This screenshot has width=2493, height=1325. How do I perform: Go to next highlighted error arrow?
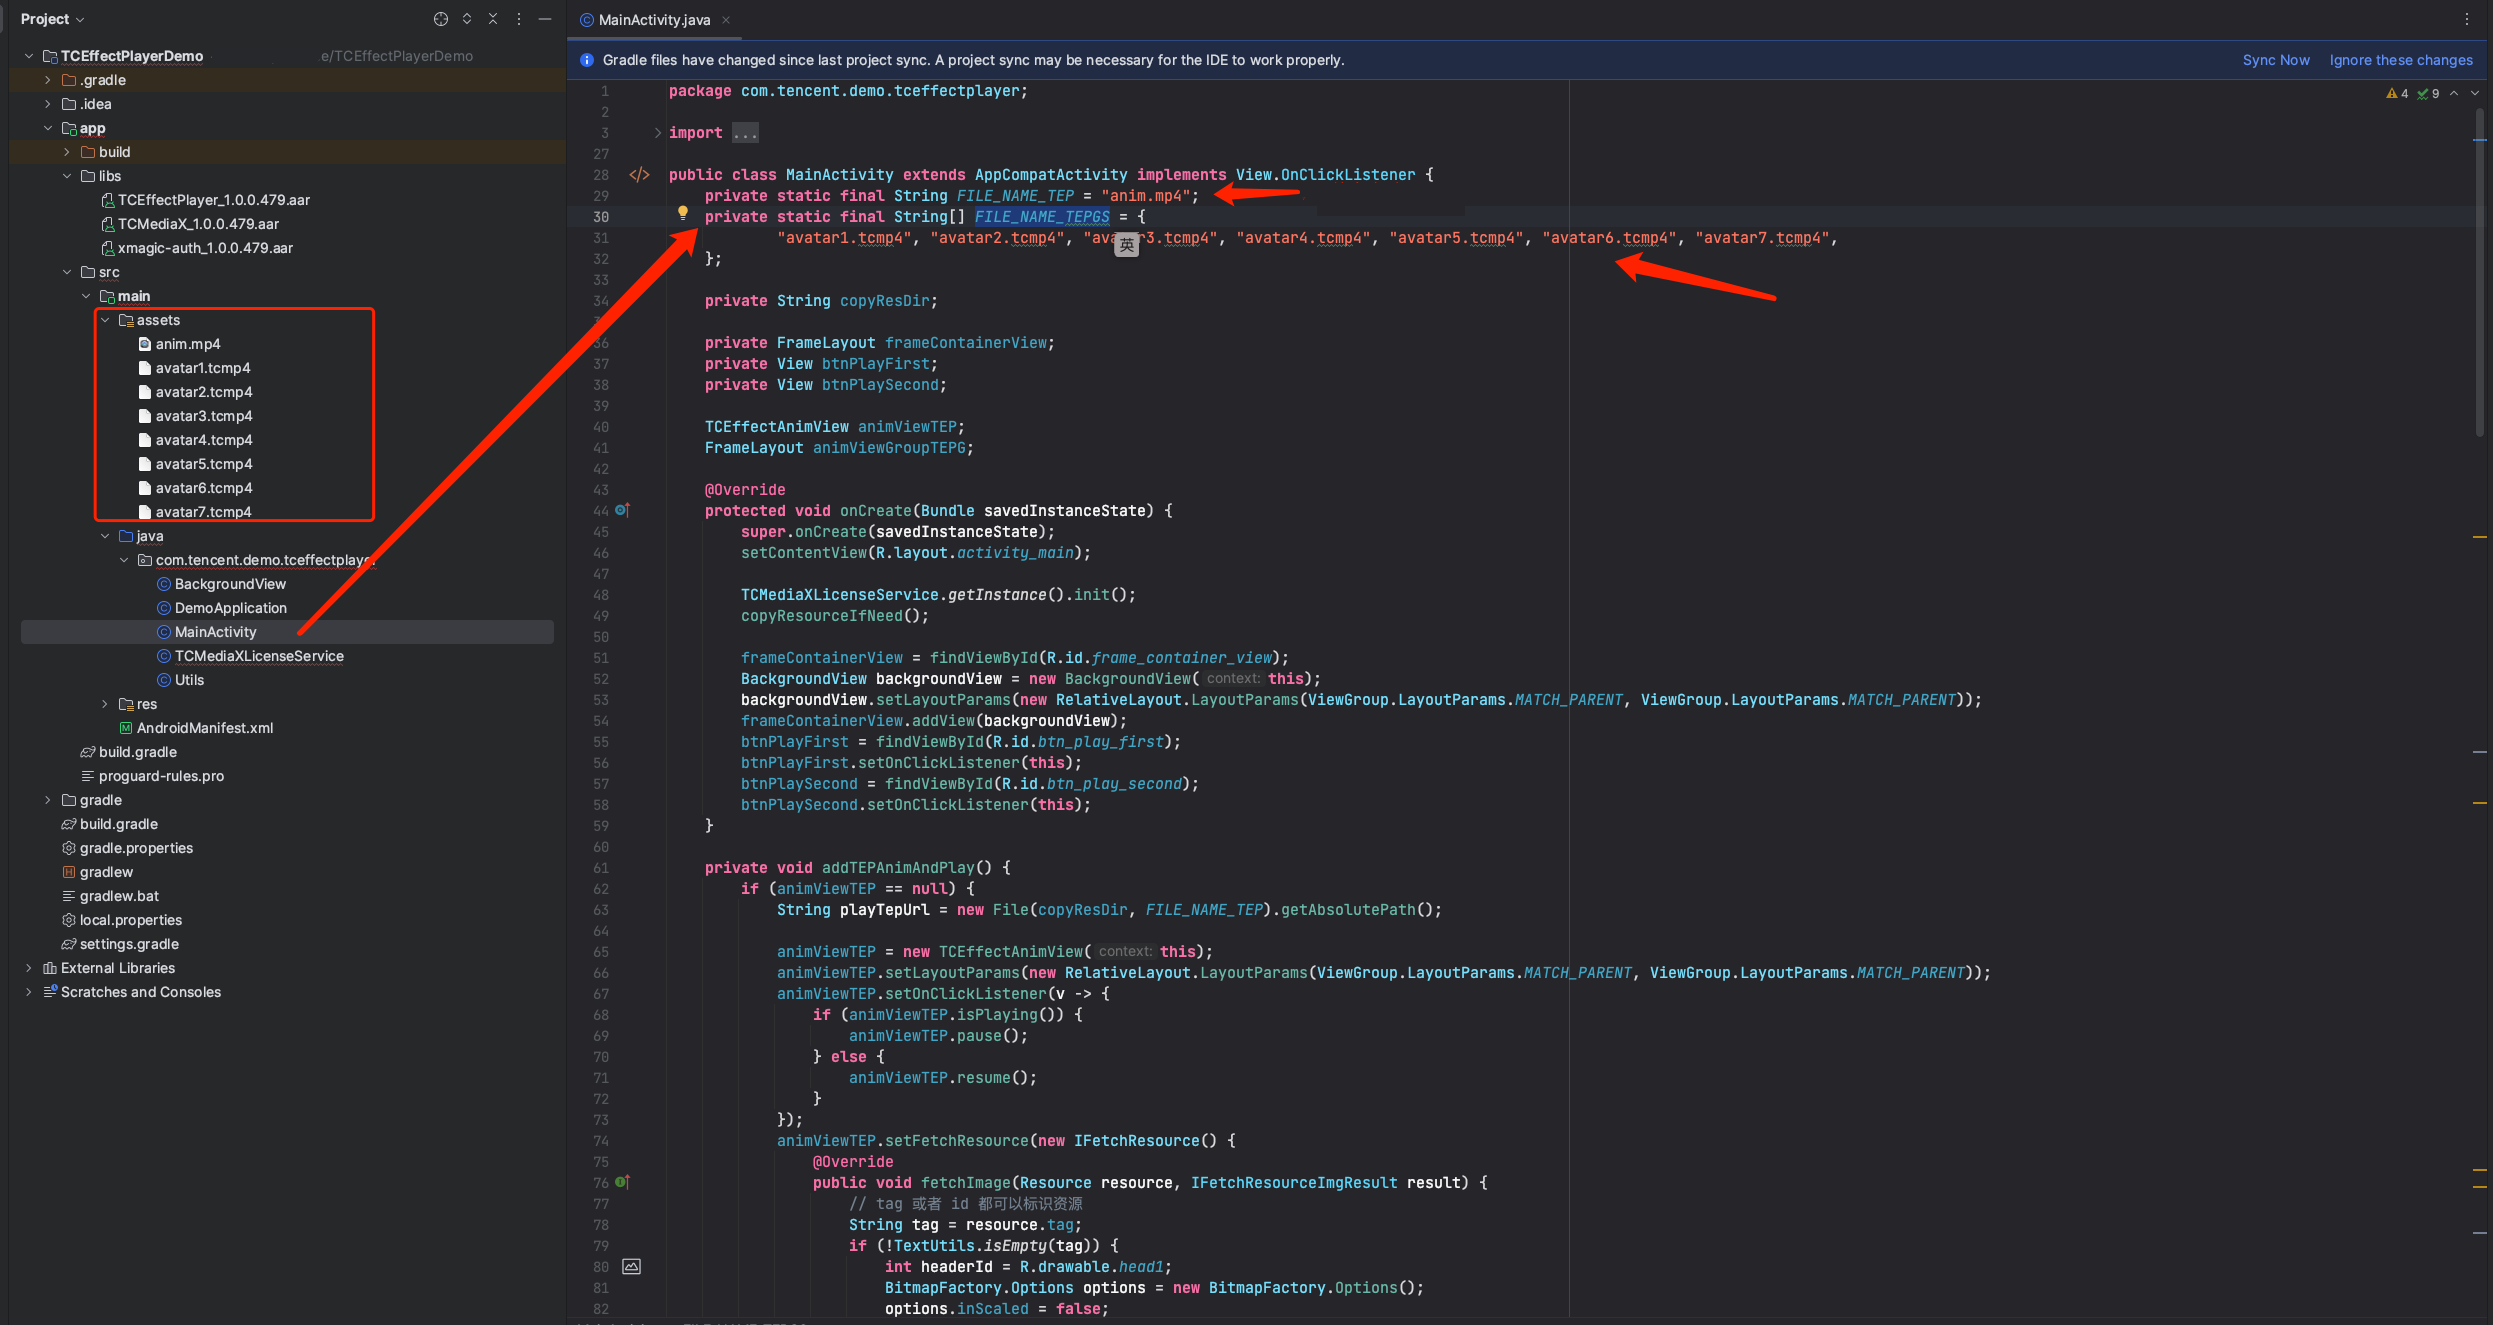[2475, 93]
